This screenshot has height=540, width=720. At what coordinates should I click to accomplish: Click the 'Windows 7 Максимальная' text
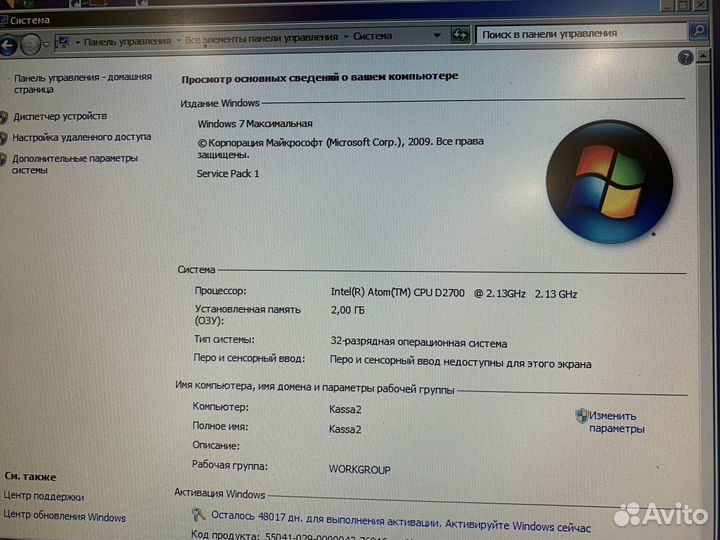[x=255, y=124]
